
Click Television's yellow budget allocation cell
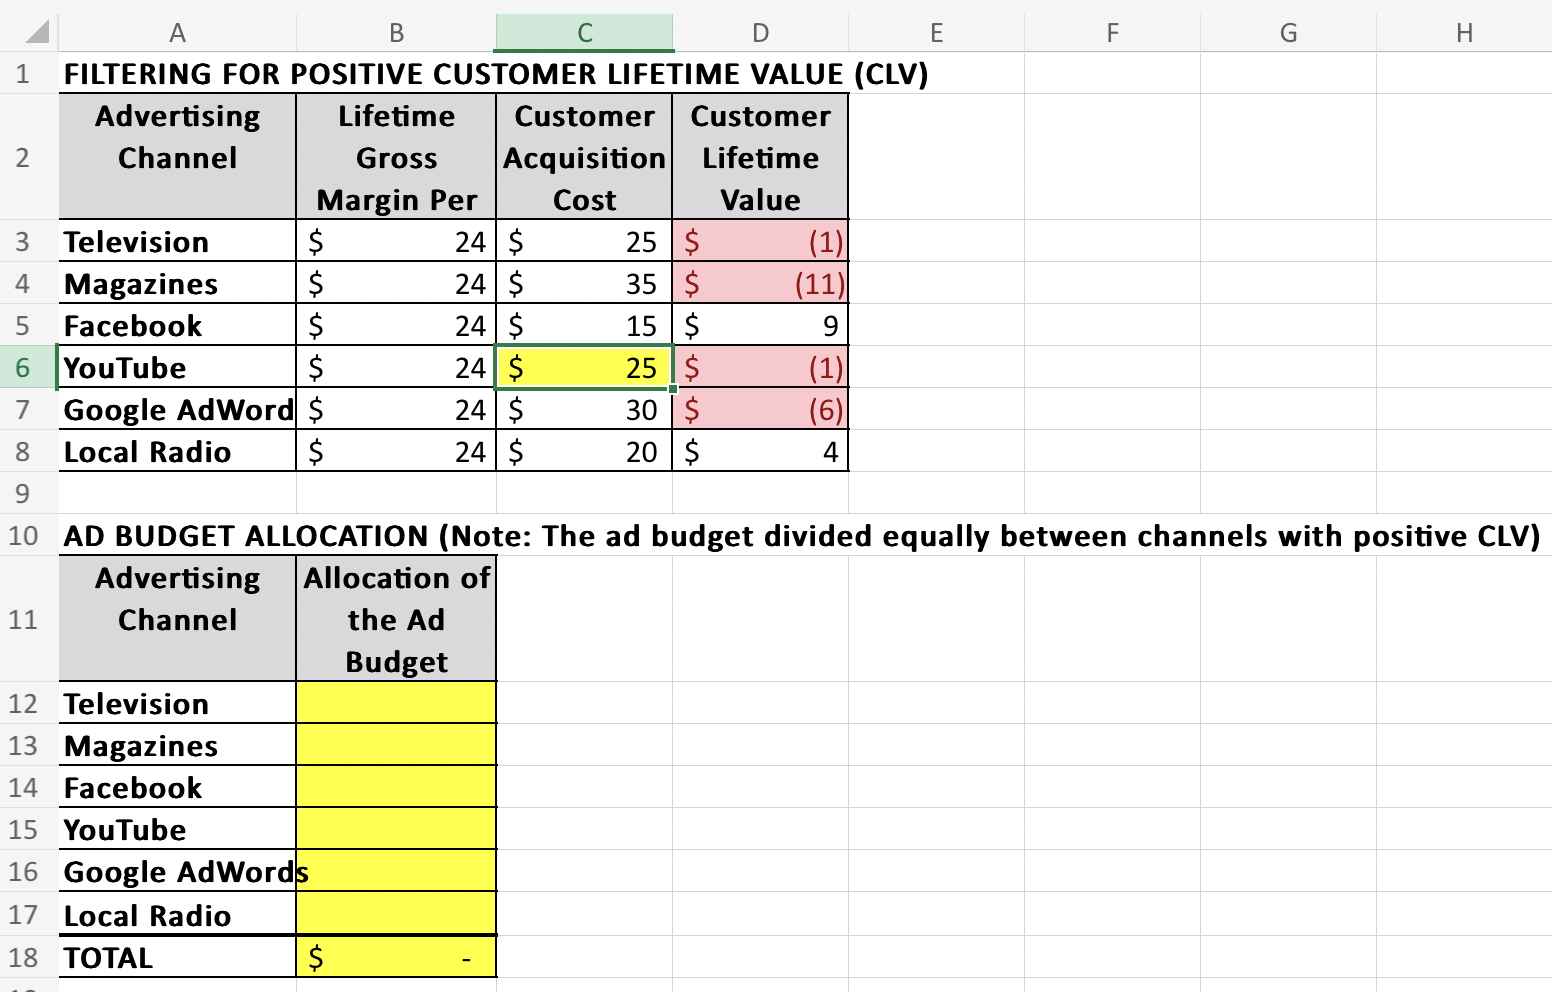pyautogui.click(x=396, y=703)
